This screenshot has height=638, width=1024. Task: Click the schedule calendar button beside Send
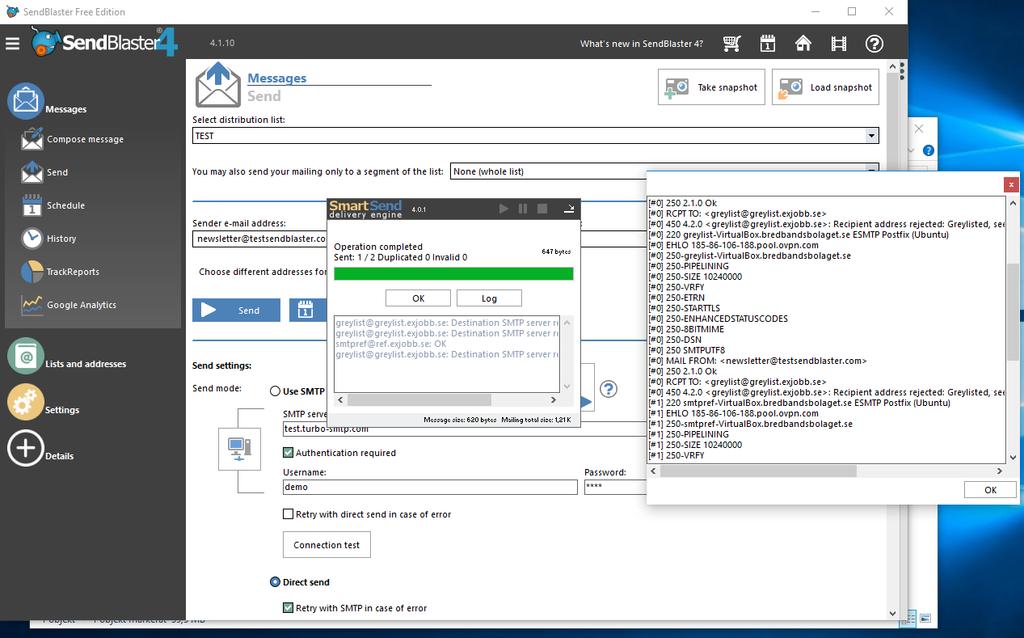point(306,310)
